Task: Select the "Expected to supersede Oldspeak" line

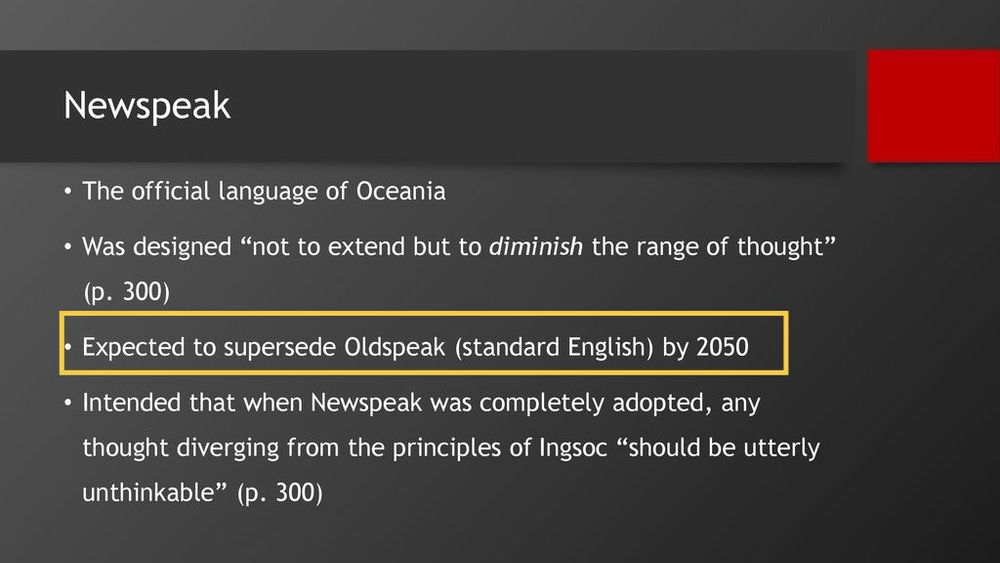Action: point(415,347)
